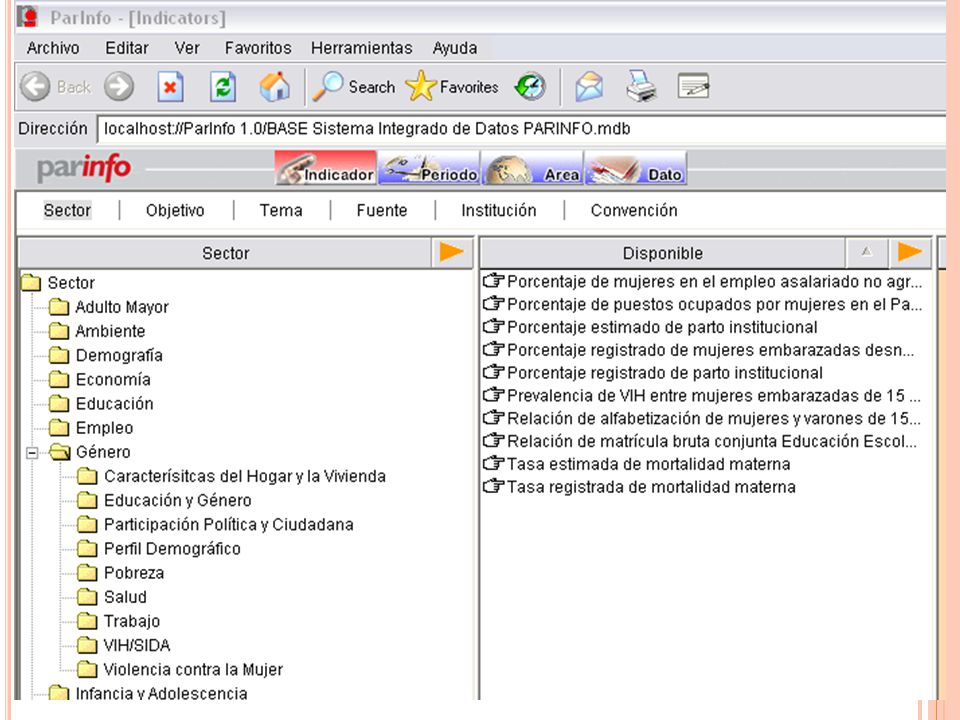Switch to the Area tab

532,168
